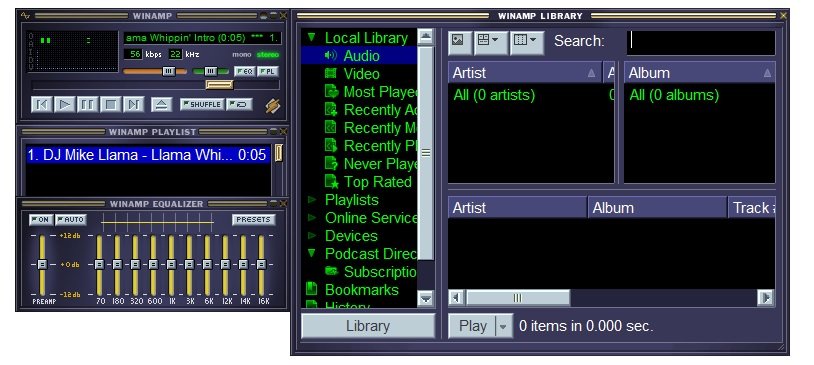The width and height of the screenshot is (814, 365).
Task: Pause the song with Pause button
Action: click(x=87, y=105)
